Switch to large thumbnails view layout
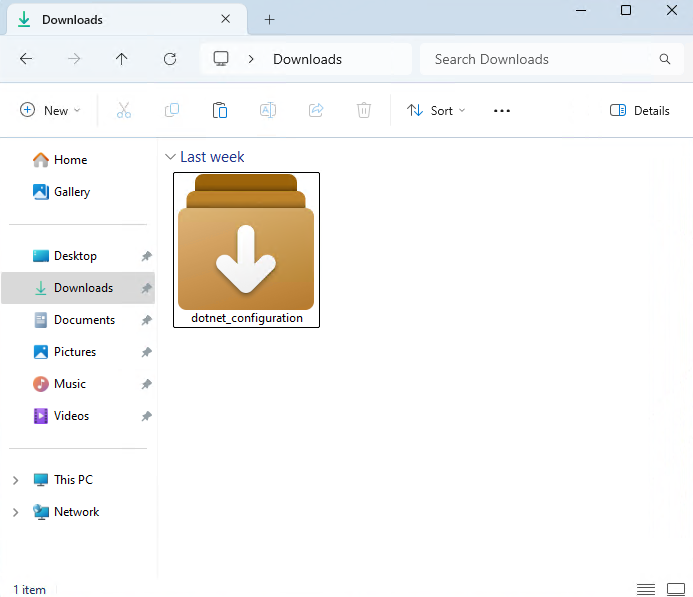The height and width of the screenshot is (597, 693). (676, 589)
